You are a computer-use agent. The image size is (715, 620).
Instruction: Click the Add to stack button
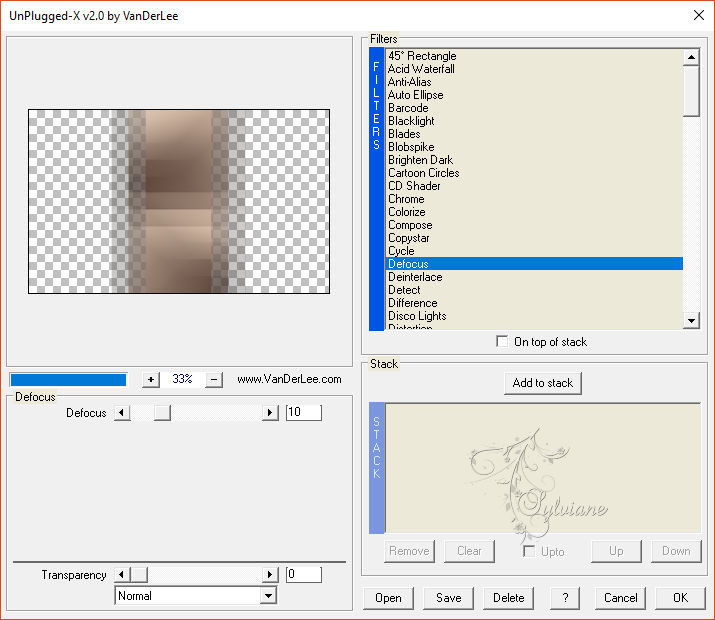click(x=543, y=383)
